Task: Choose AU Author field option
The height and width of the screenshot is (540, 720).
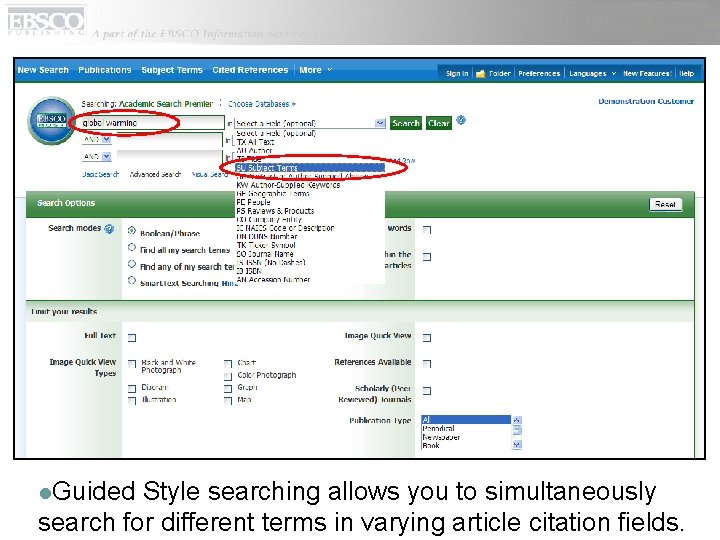Action: 310,151
